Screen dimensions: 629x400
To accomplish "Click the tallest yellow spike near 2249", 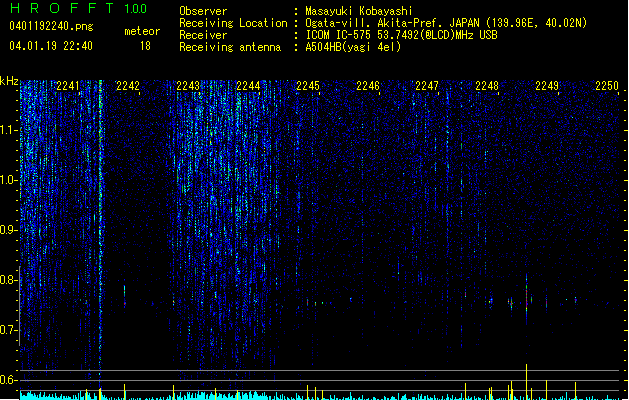I will tap(526, 381).
